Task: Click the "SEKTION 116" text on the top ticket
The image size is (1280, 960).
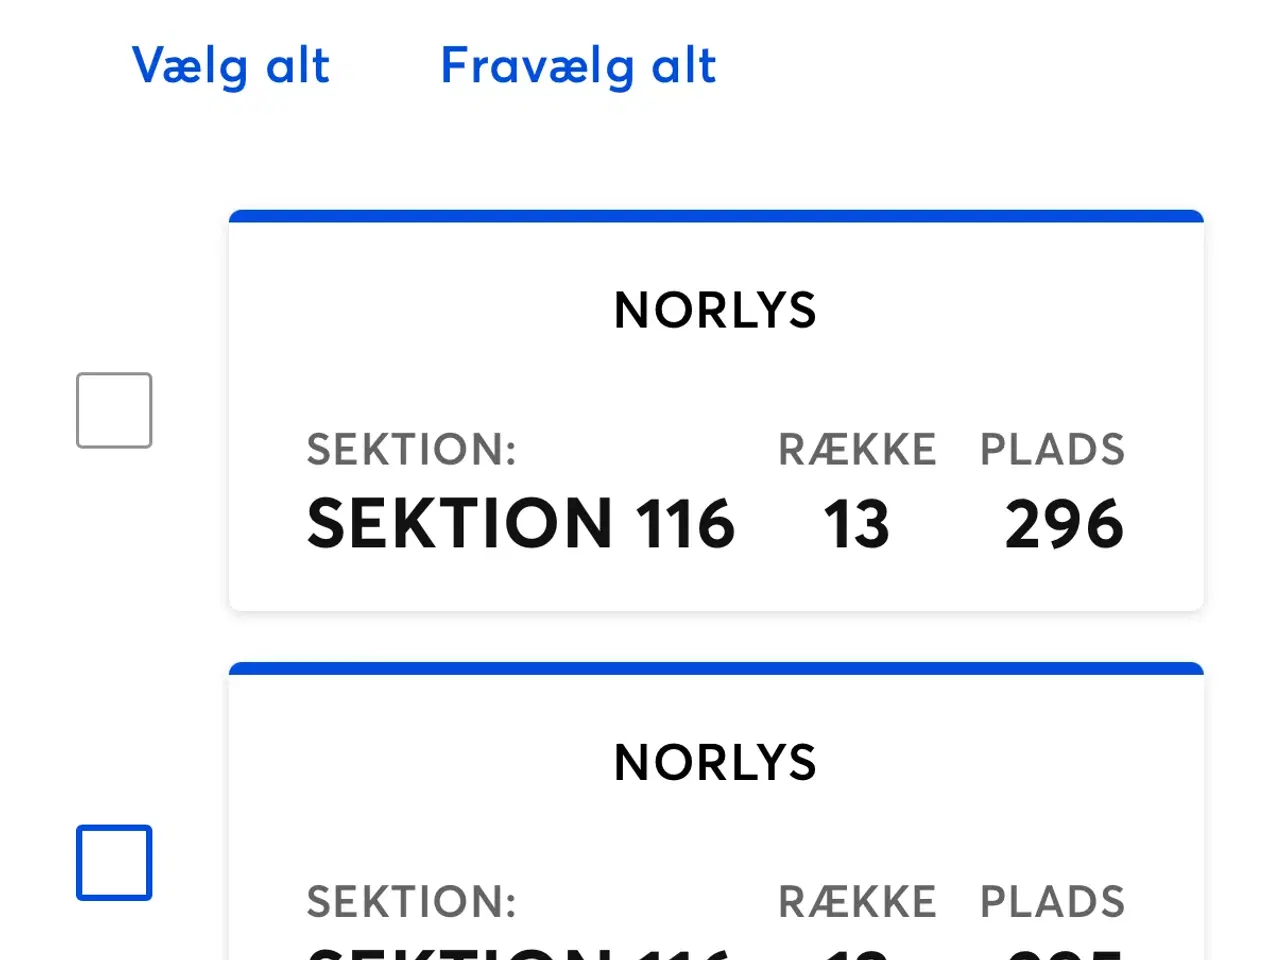Action: coord(520,522)
